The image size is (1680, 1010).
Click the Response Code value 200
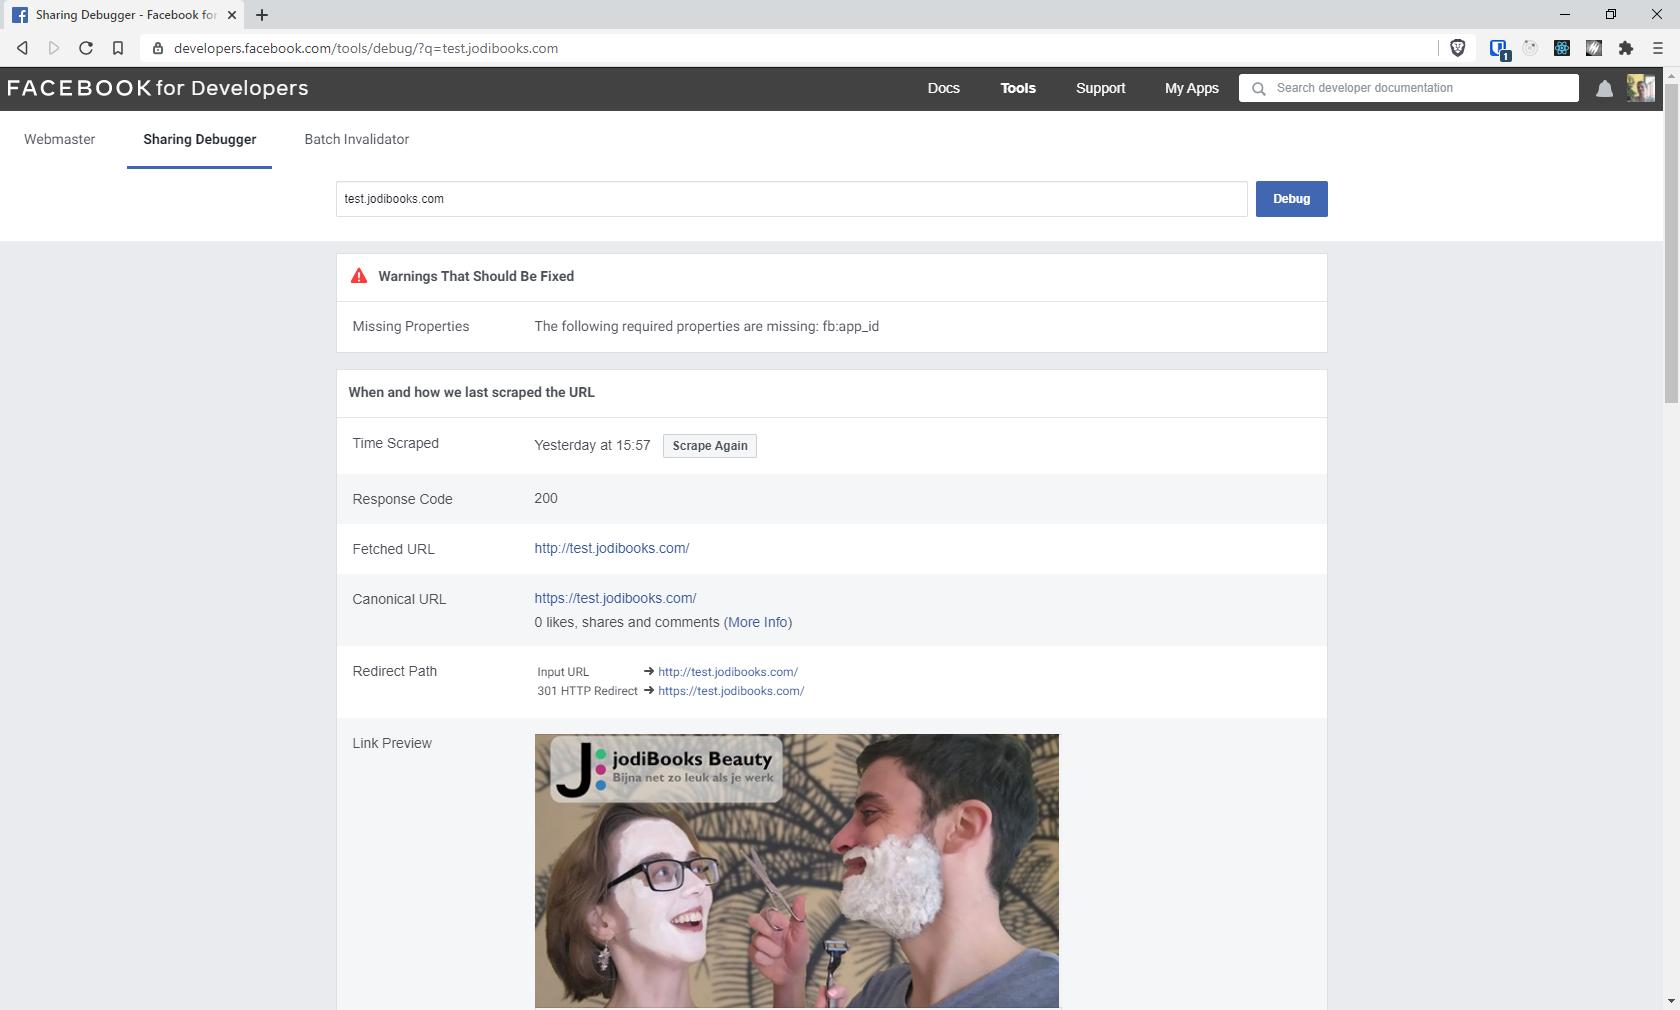(546, 498)
